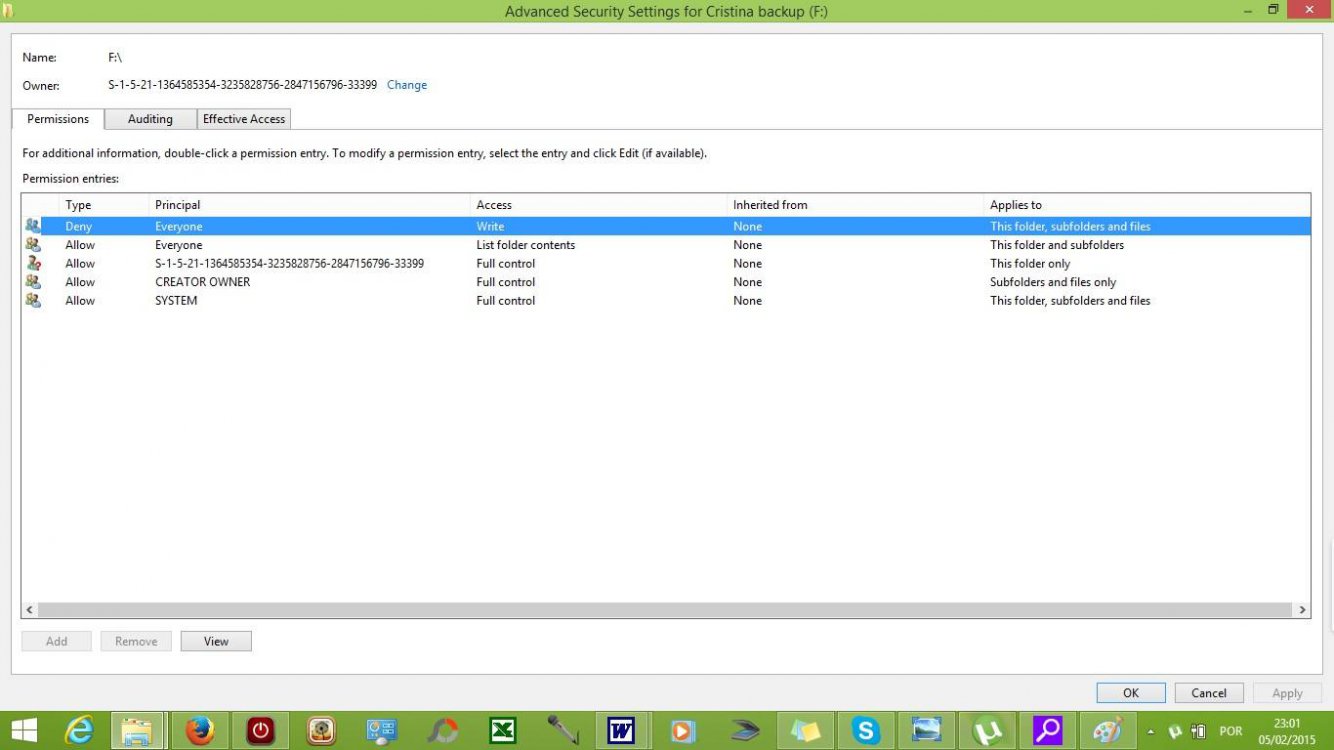Screen dimensions: 1334x750
Task: Click the group icon of the Deny entry
Action: pos(34,226)
